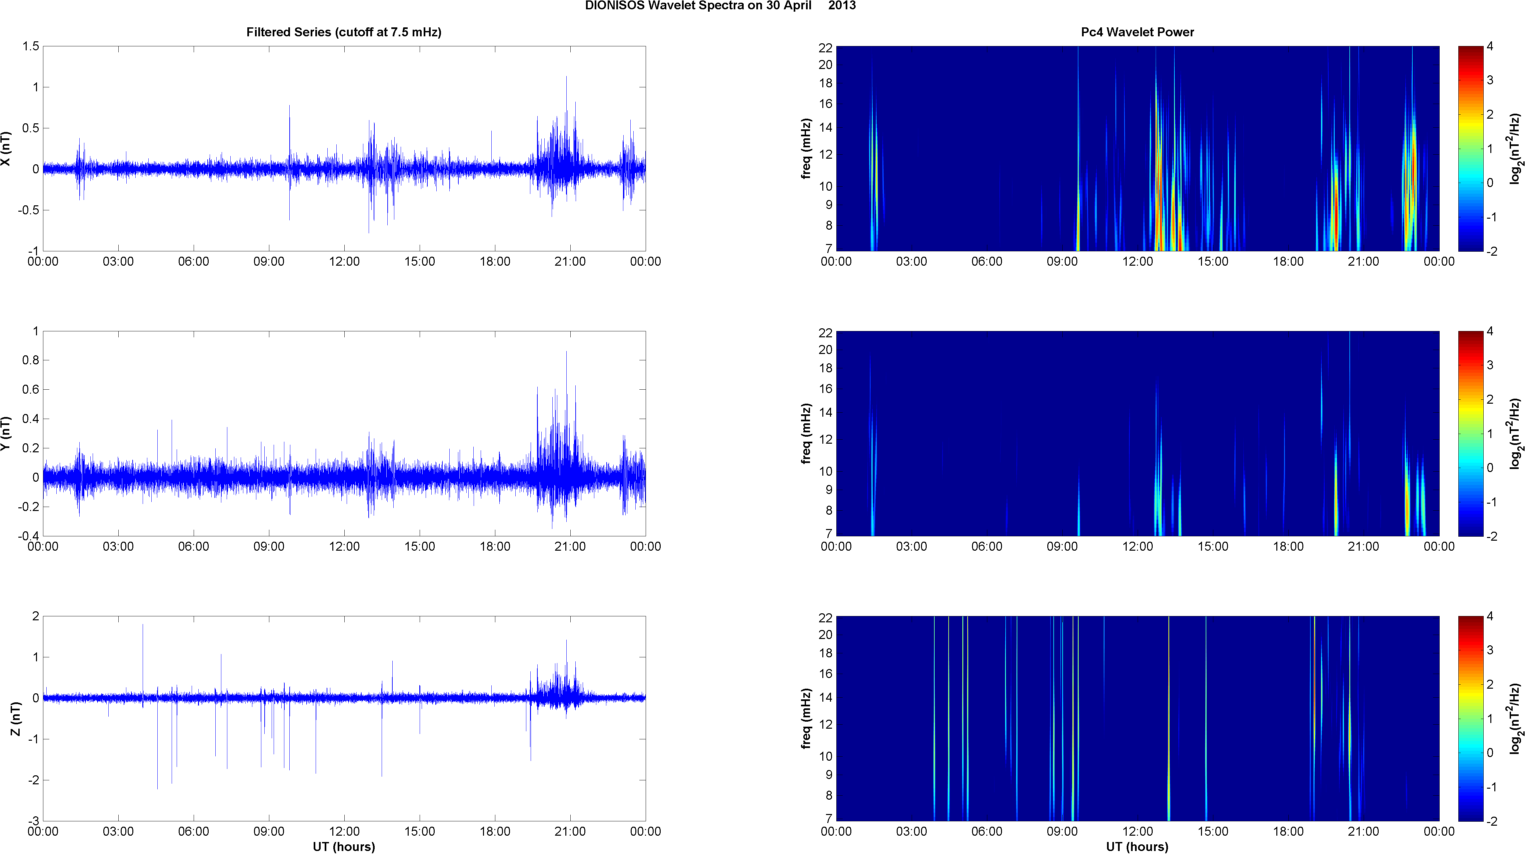Click the -3 tick on the Z plot
Screen dimensions: 1525x854
tap(32, 822)
